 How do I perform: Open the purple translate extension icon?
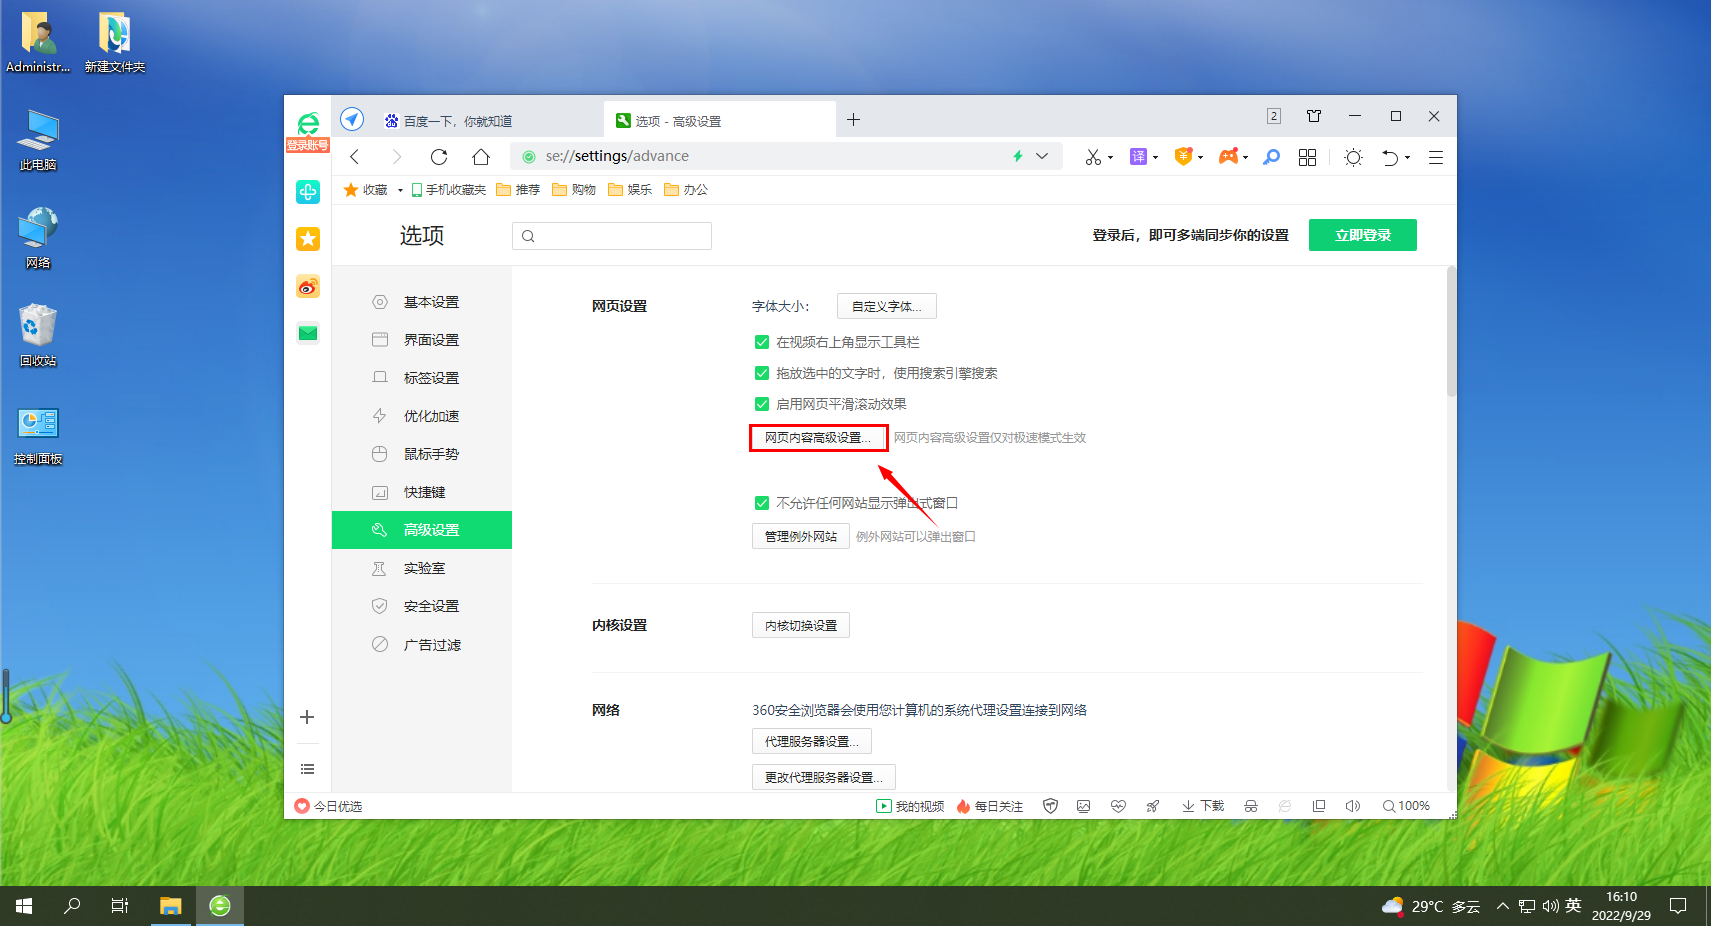1138,157
